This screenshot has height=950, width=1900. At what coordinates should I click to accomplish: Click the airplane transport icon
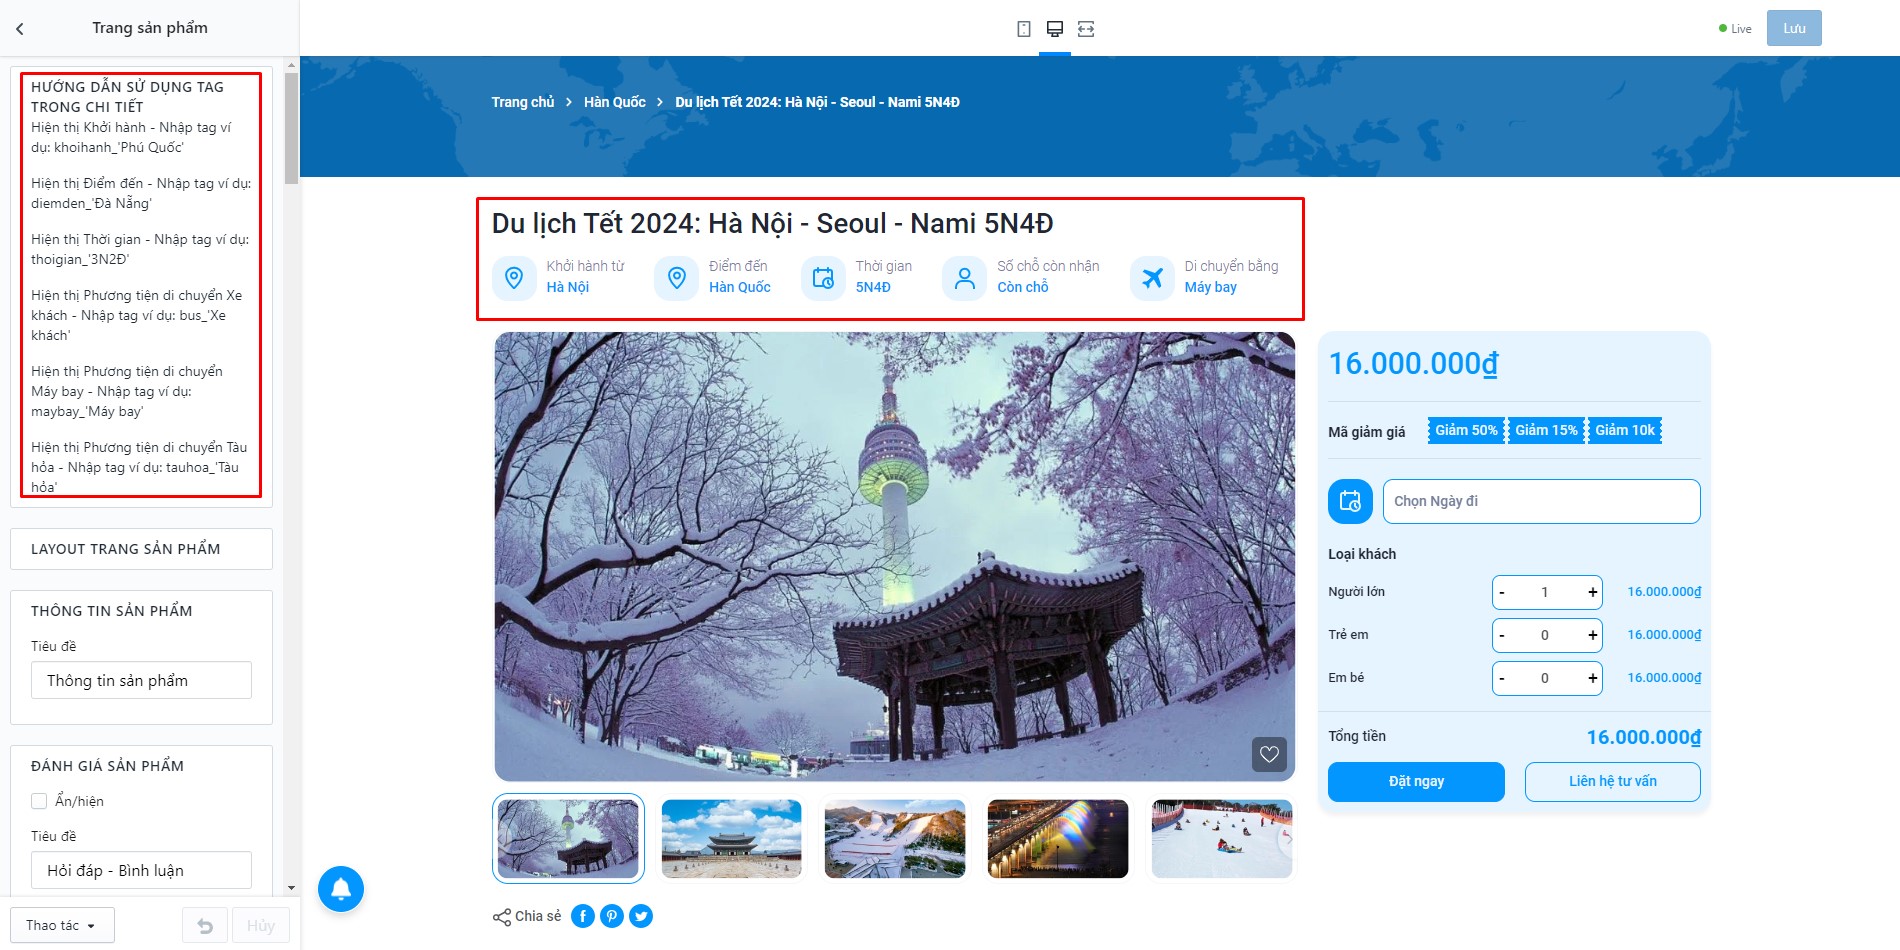point(1152,277)
